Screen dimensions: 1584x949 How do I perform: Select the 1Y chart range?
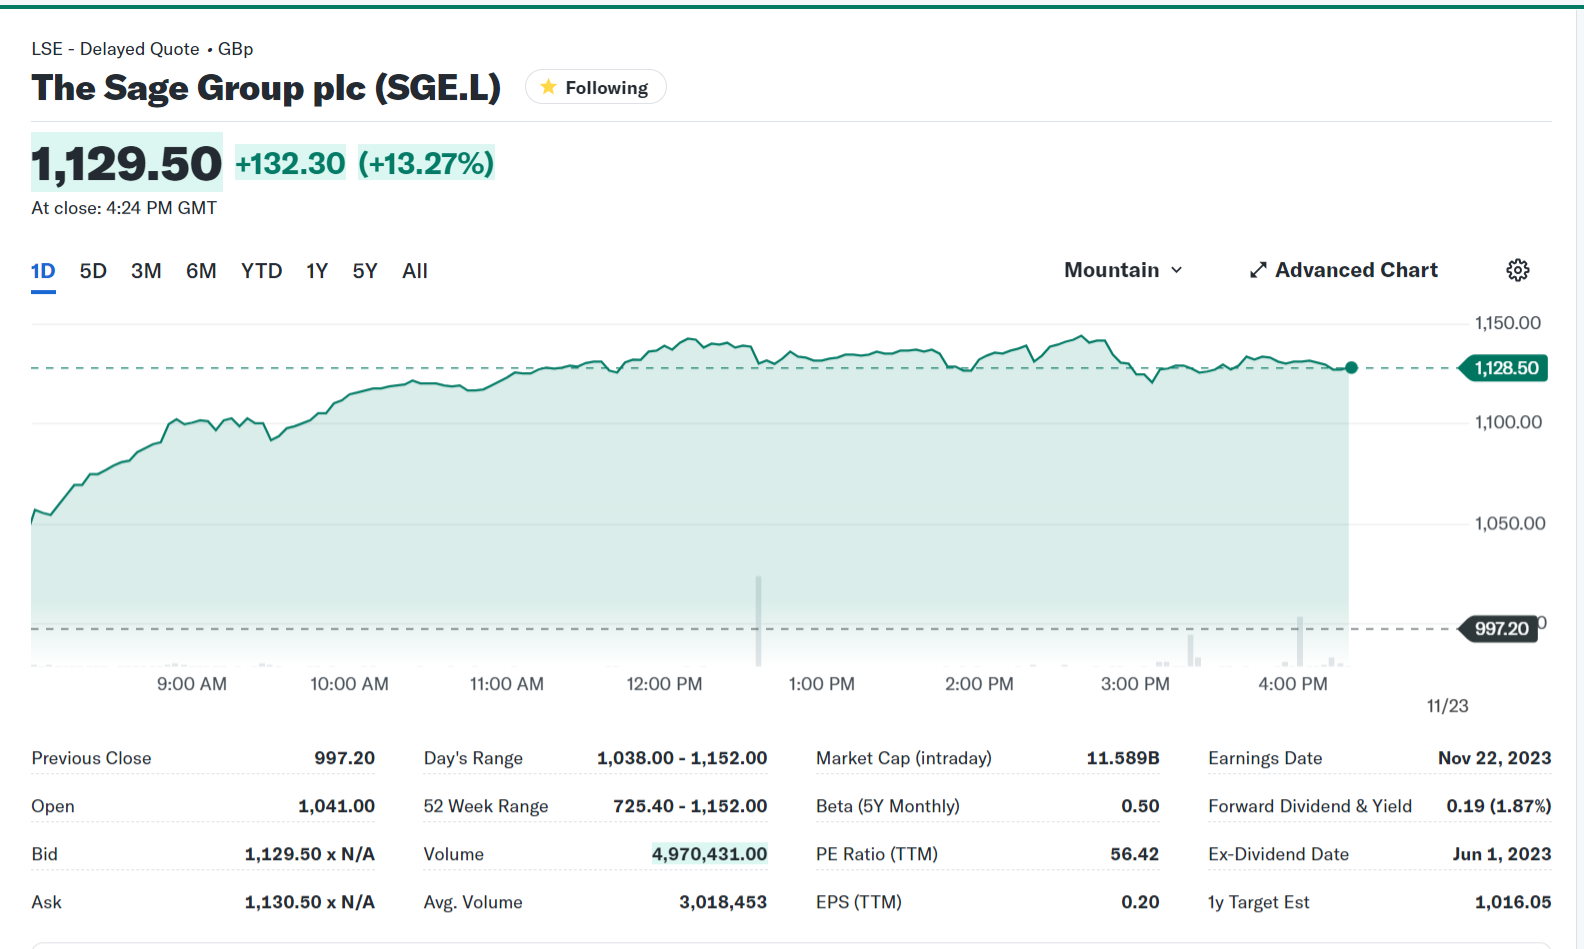(x=317, y=271)
